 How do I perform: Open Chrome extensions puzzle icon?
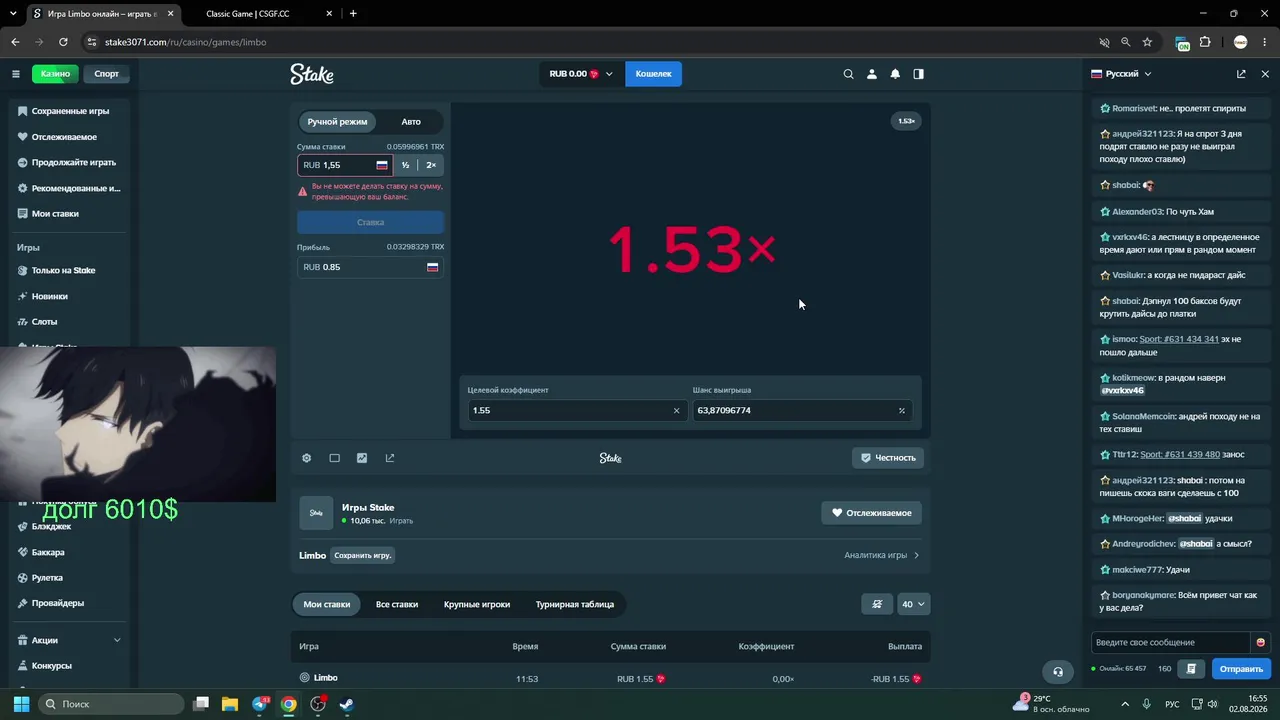1205,42
